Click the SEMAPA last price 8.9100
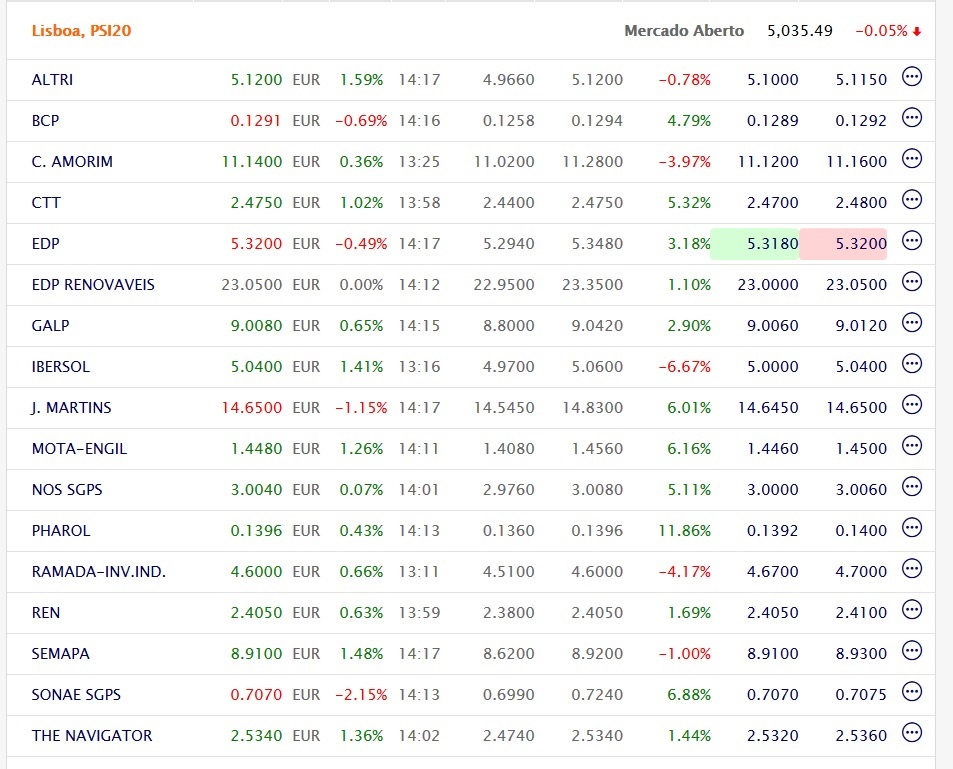This screenshot has width=953, height=769. click(256, 654)
